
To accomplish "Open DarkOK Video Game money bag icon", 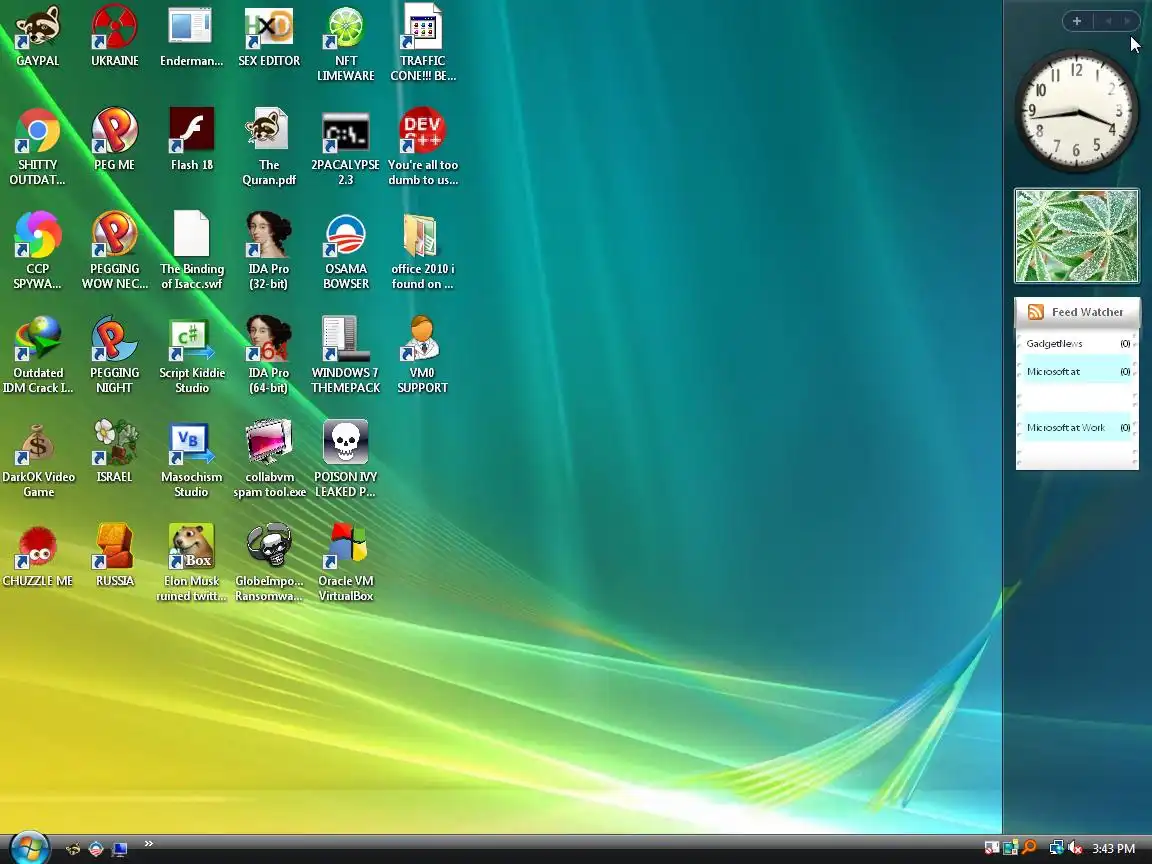I will (x=37, y=460).
